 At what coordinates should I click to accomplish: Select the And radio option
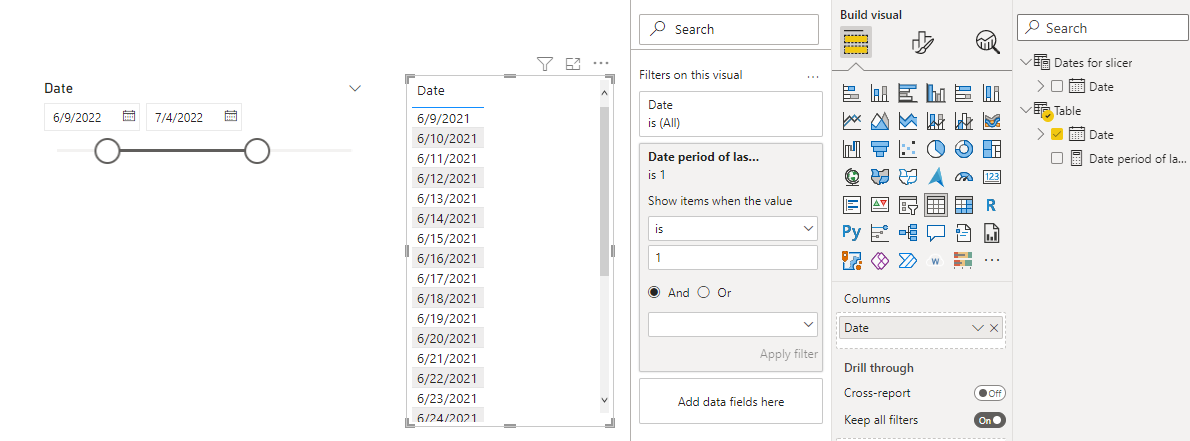point(654,292)
